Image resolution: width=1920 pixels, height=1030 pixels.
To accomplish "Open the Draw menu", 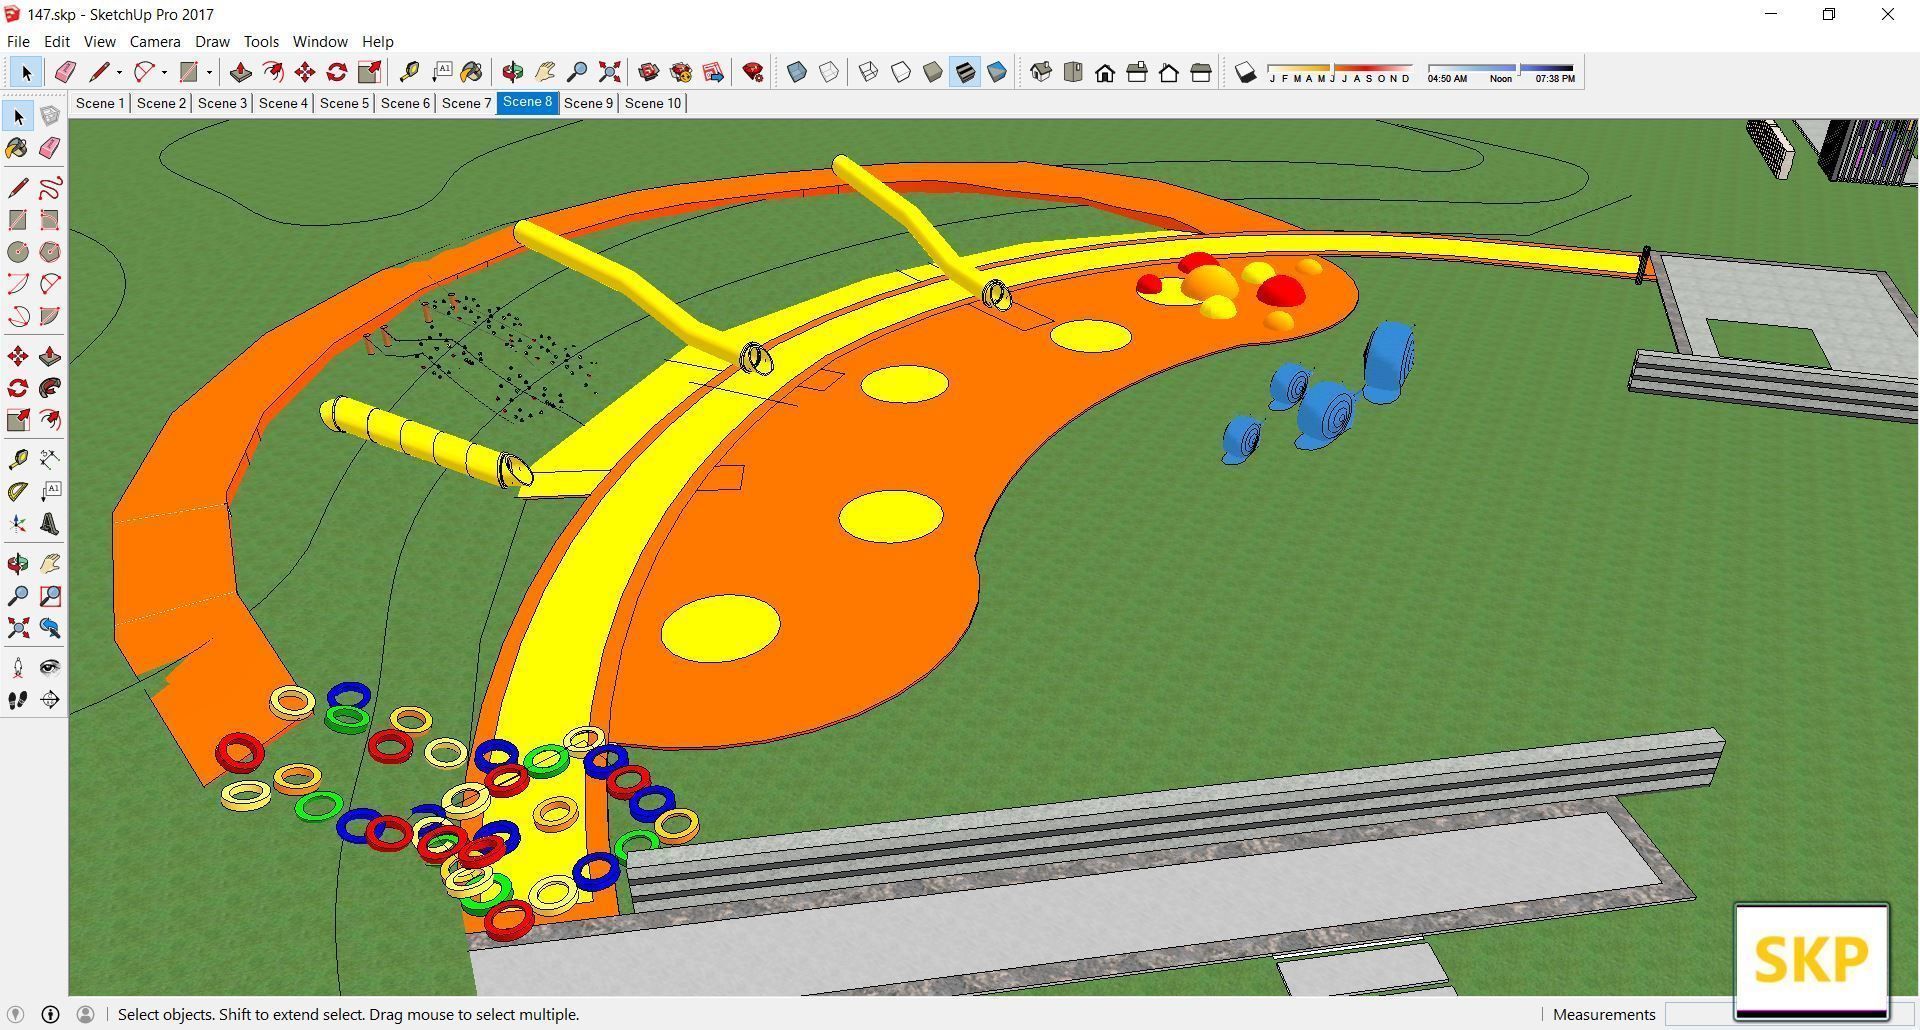I will 212,41.
